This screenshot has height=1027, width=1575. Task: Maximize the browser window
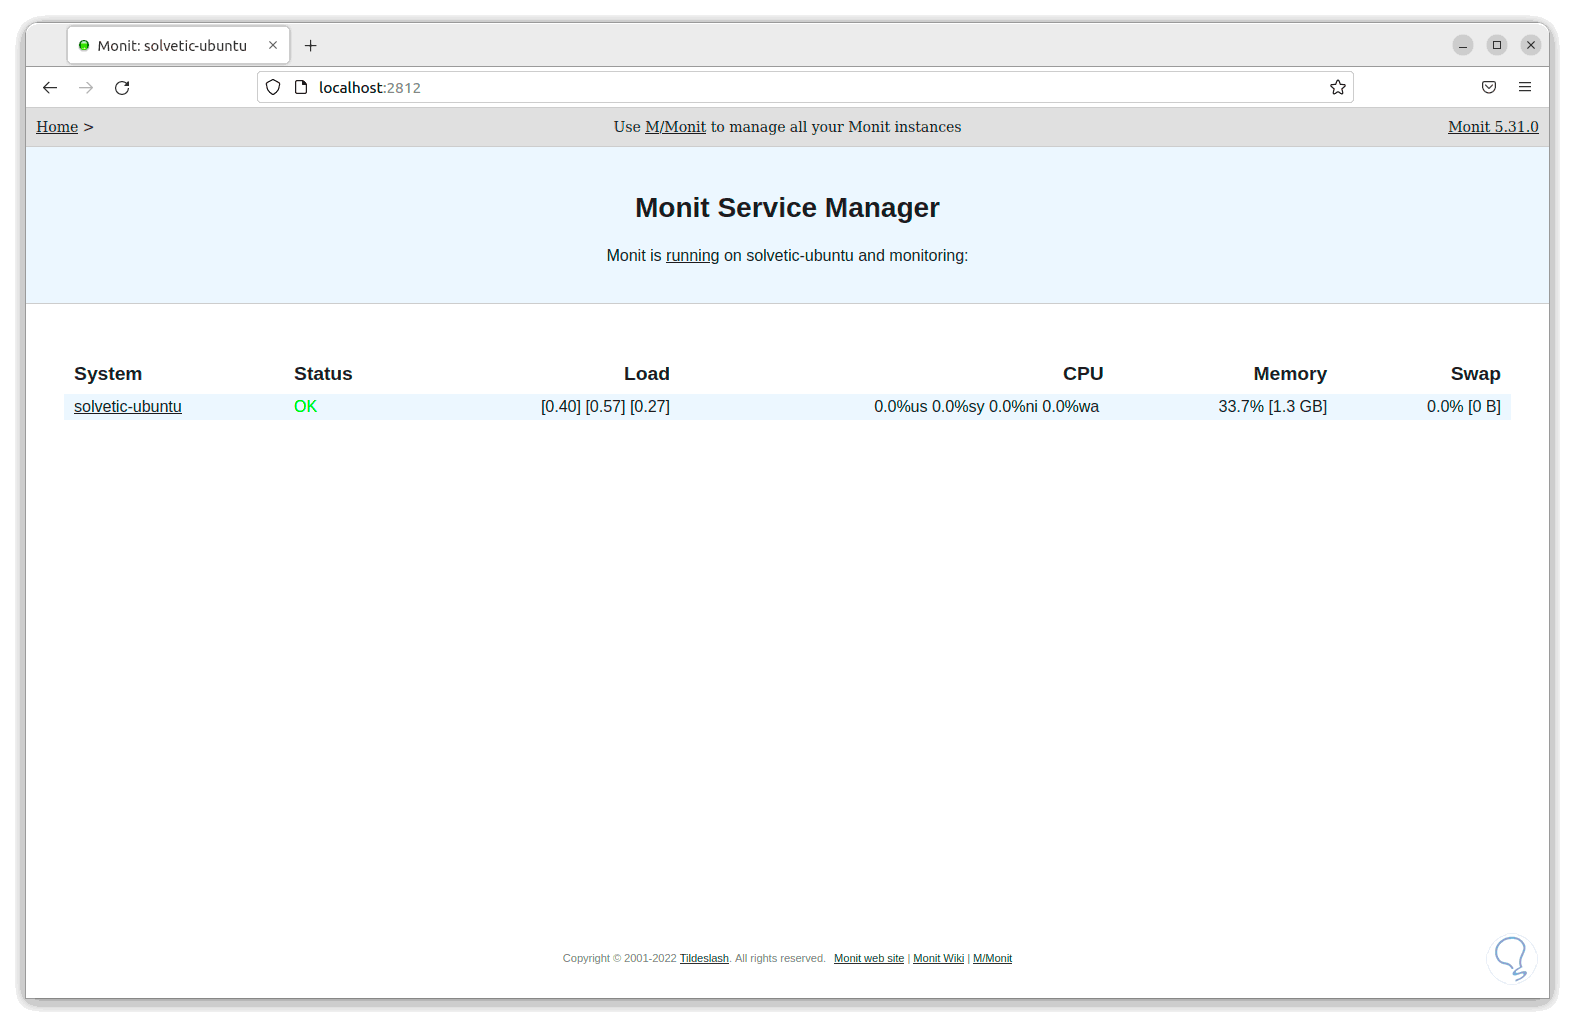tap(1497, 45)
